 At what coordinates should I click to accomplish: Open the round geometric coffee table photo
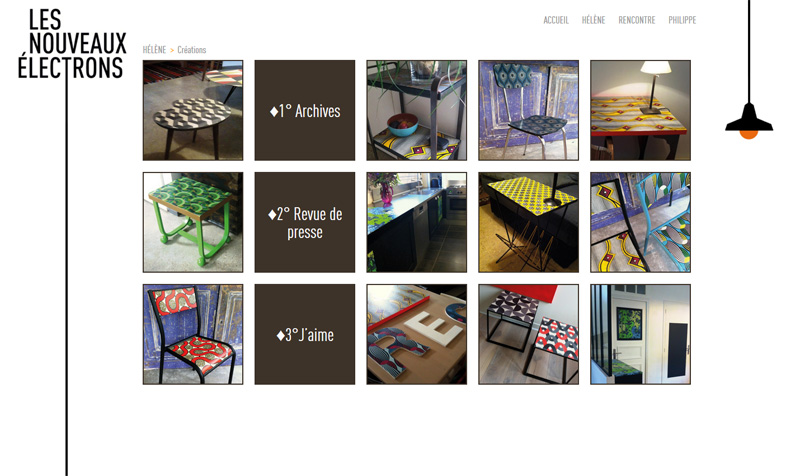pyautogui.click(x=193, y=110)
